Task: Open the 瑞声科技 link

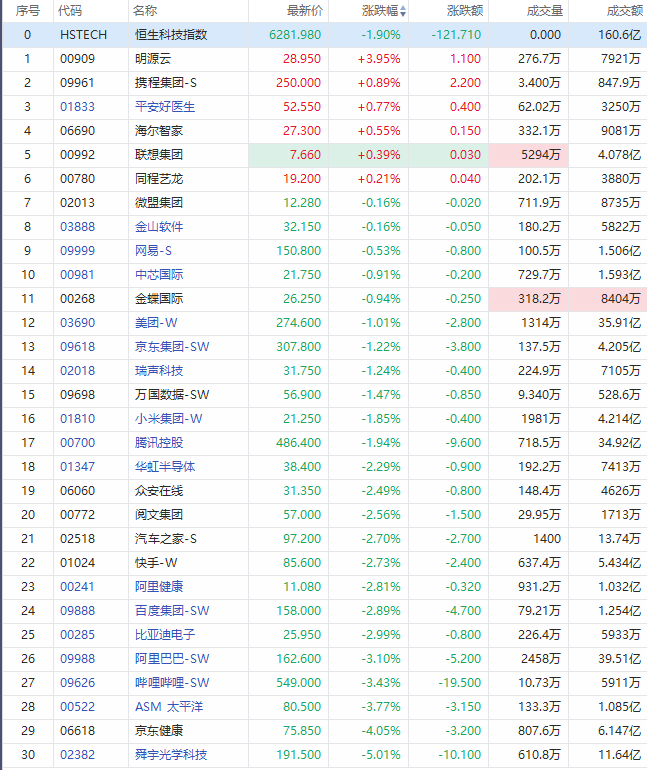Action: coord(159,371)
